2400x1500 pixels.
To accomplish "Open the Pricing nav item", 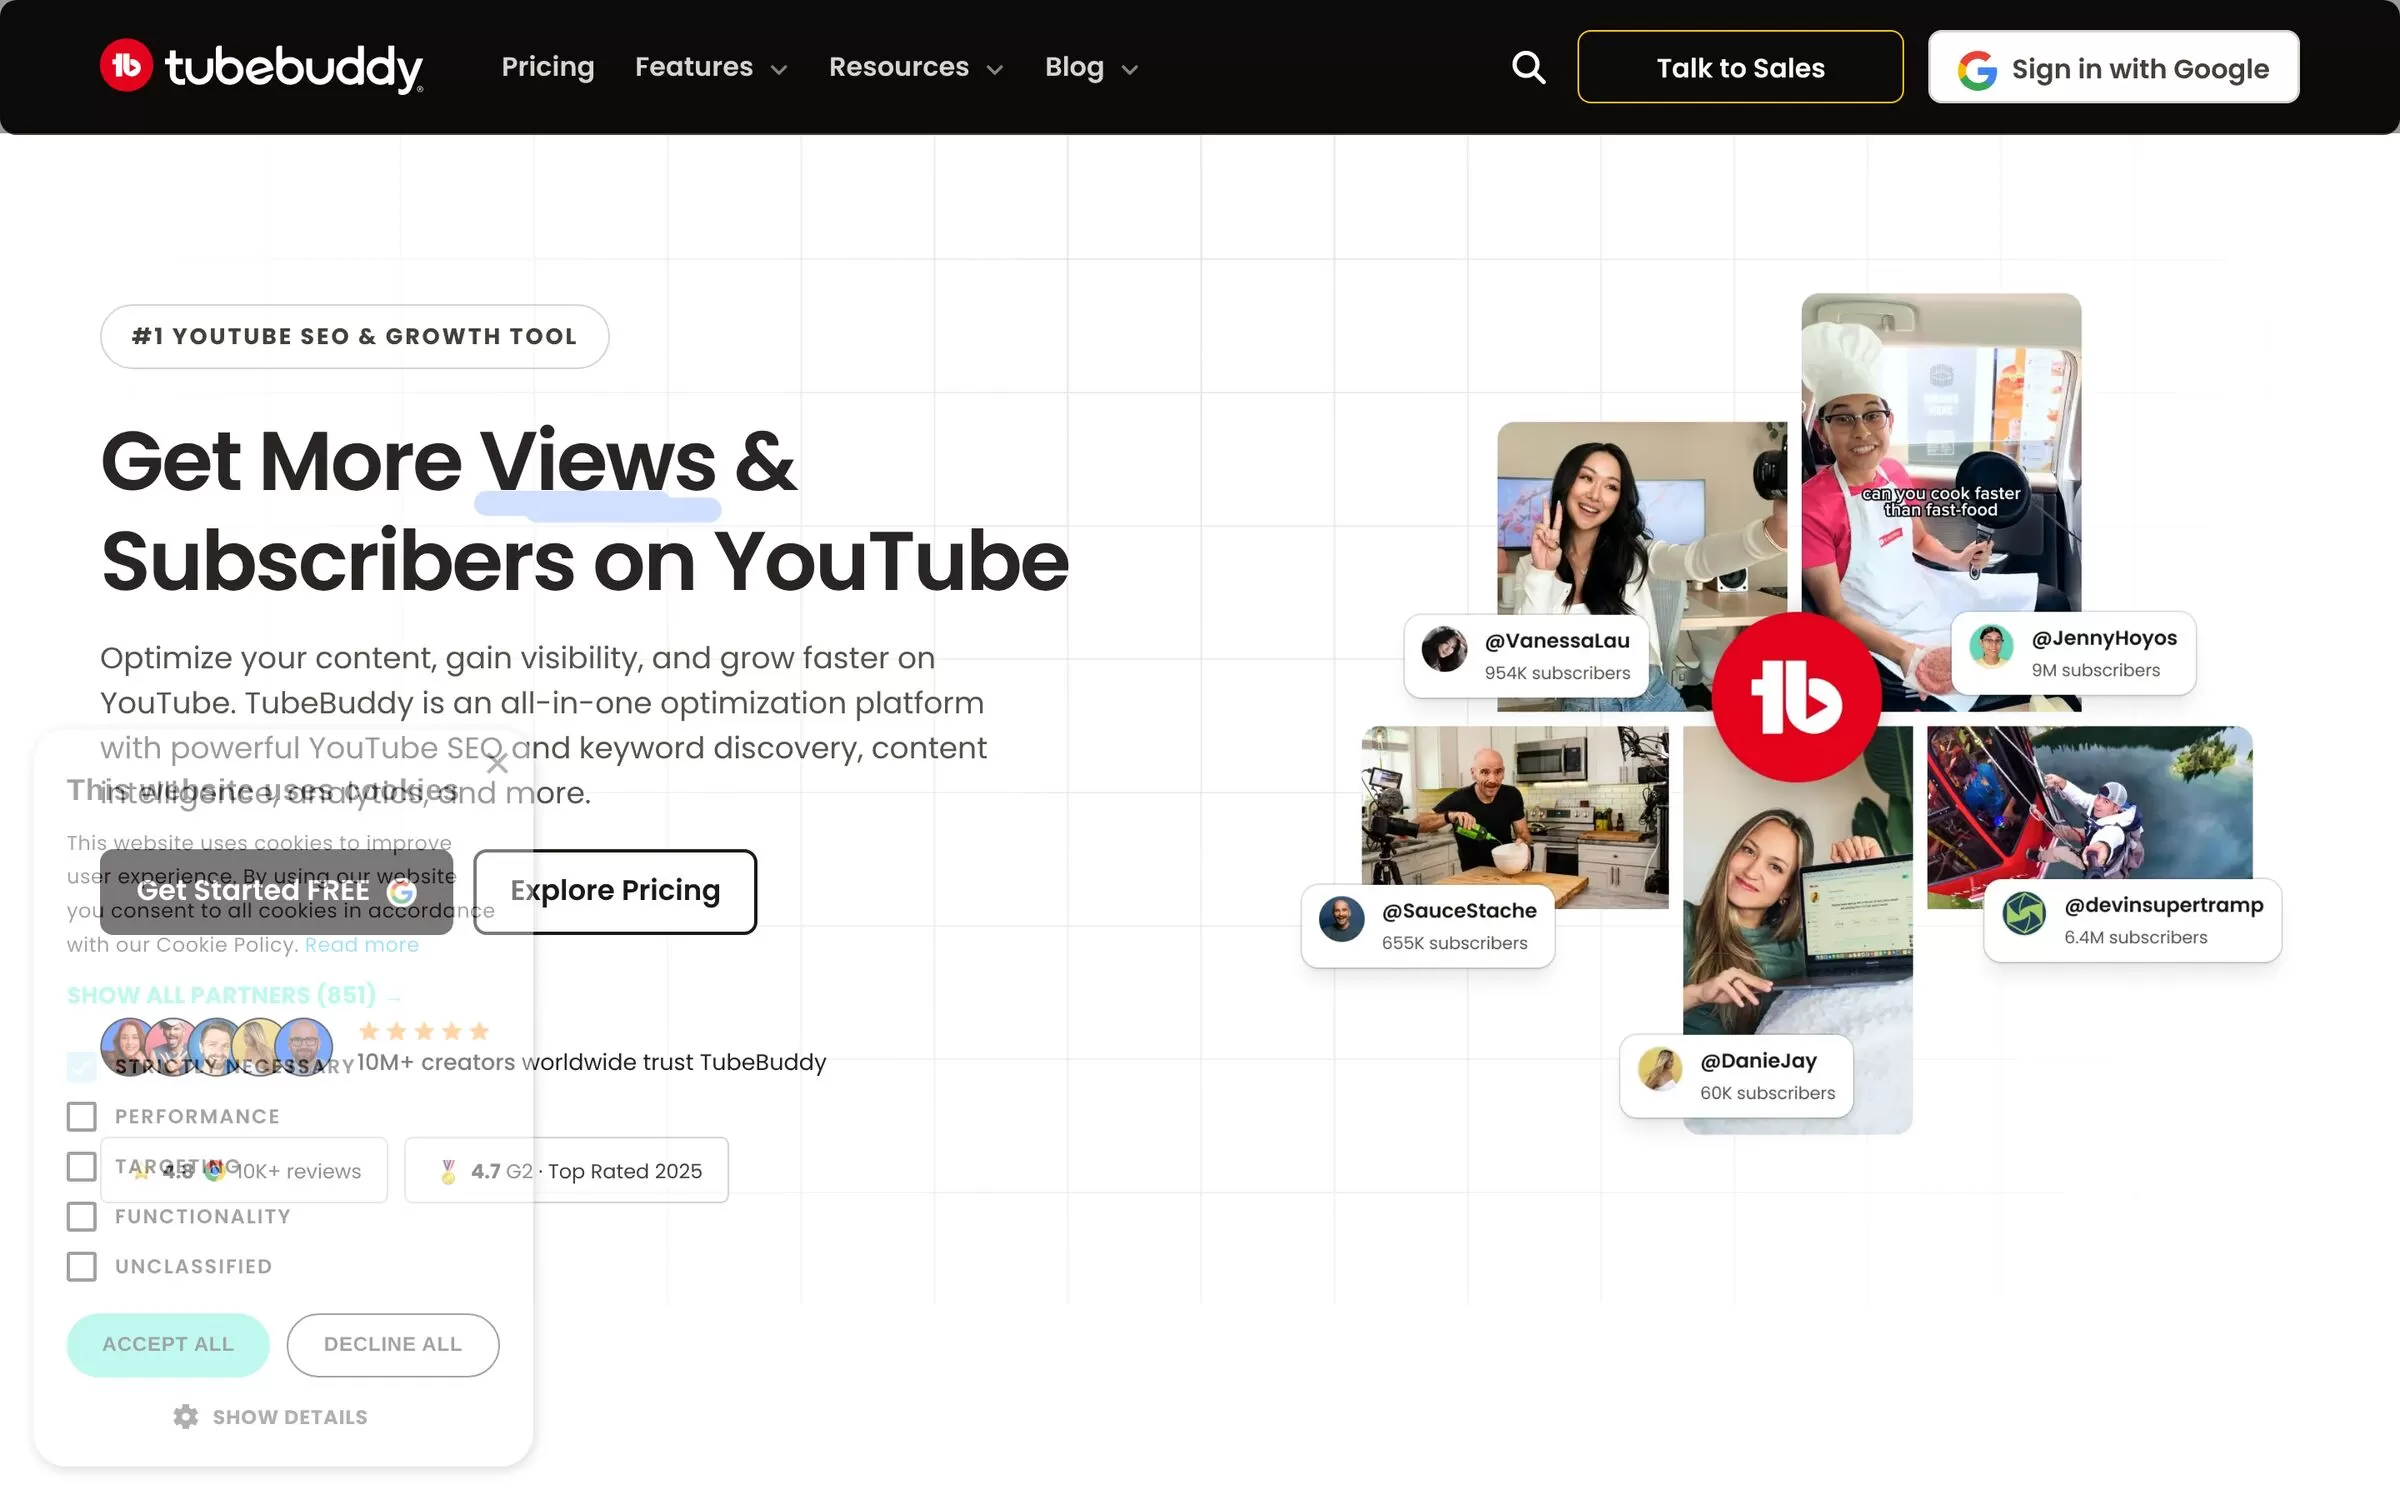I will click(x=548, y=67).
